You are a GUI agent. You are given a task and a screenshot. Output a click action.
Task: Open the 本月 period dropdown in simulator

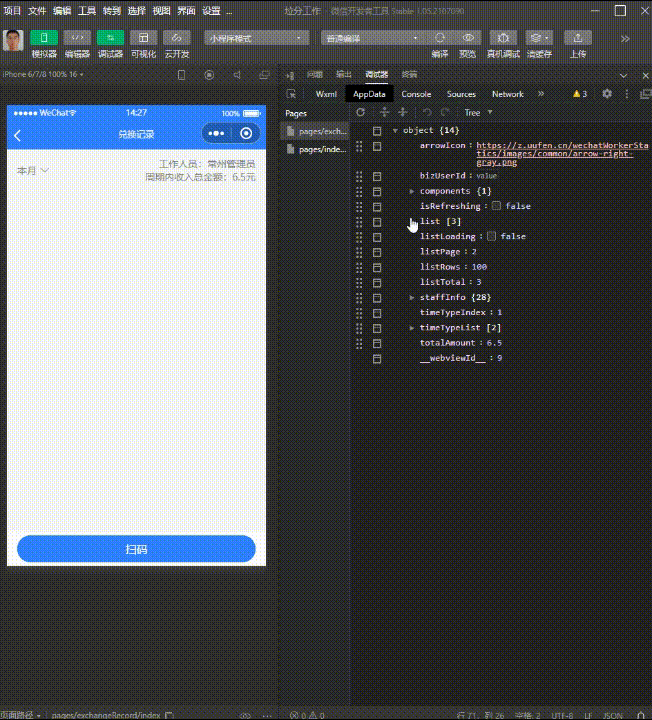point(32,170)
